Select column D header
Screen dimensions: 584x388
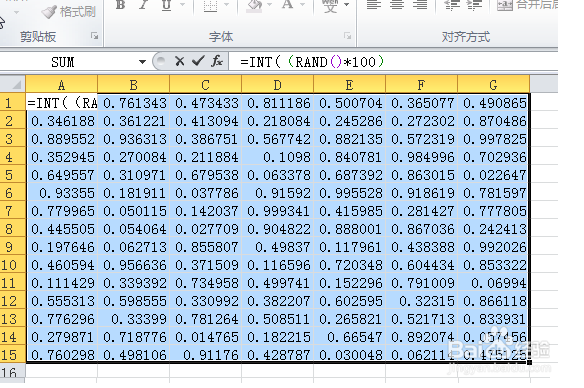tap(277, 85)
